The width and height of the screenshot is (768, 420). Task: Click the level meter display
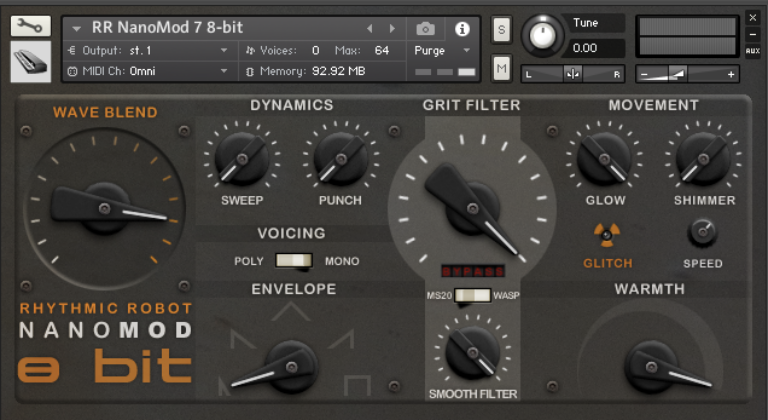click(688, 36)
